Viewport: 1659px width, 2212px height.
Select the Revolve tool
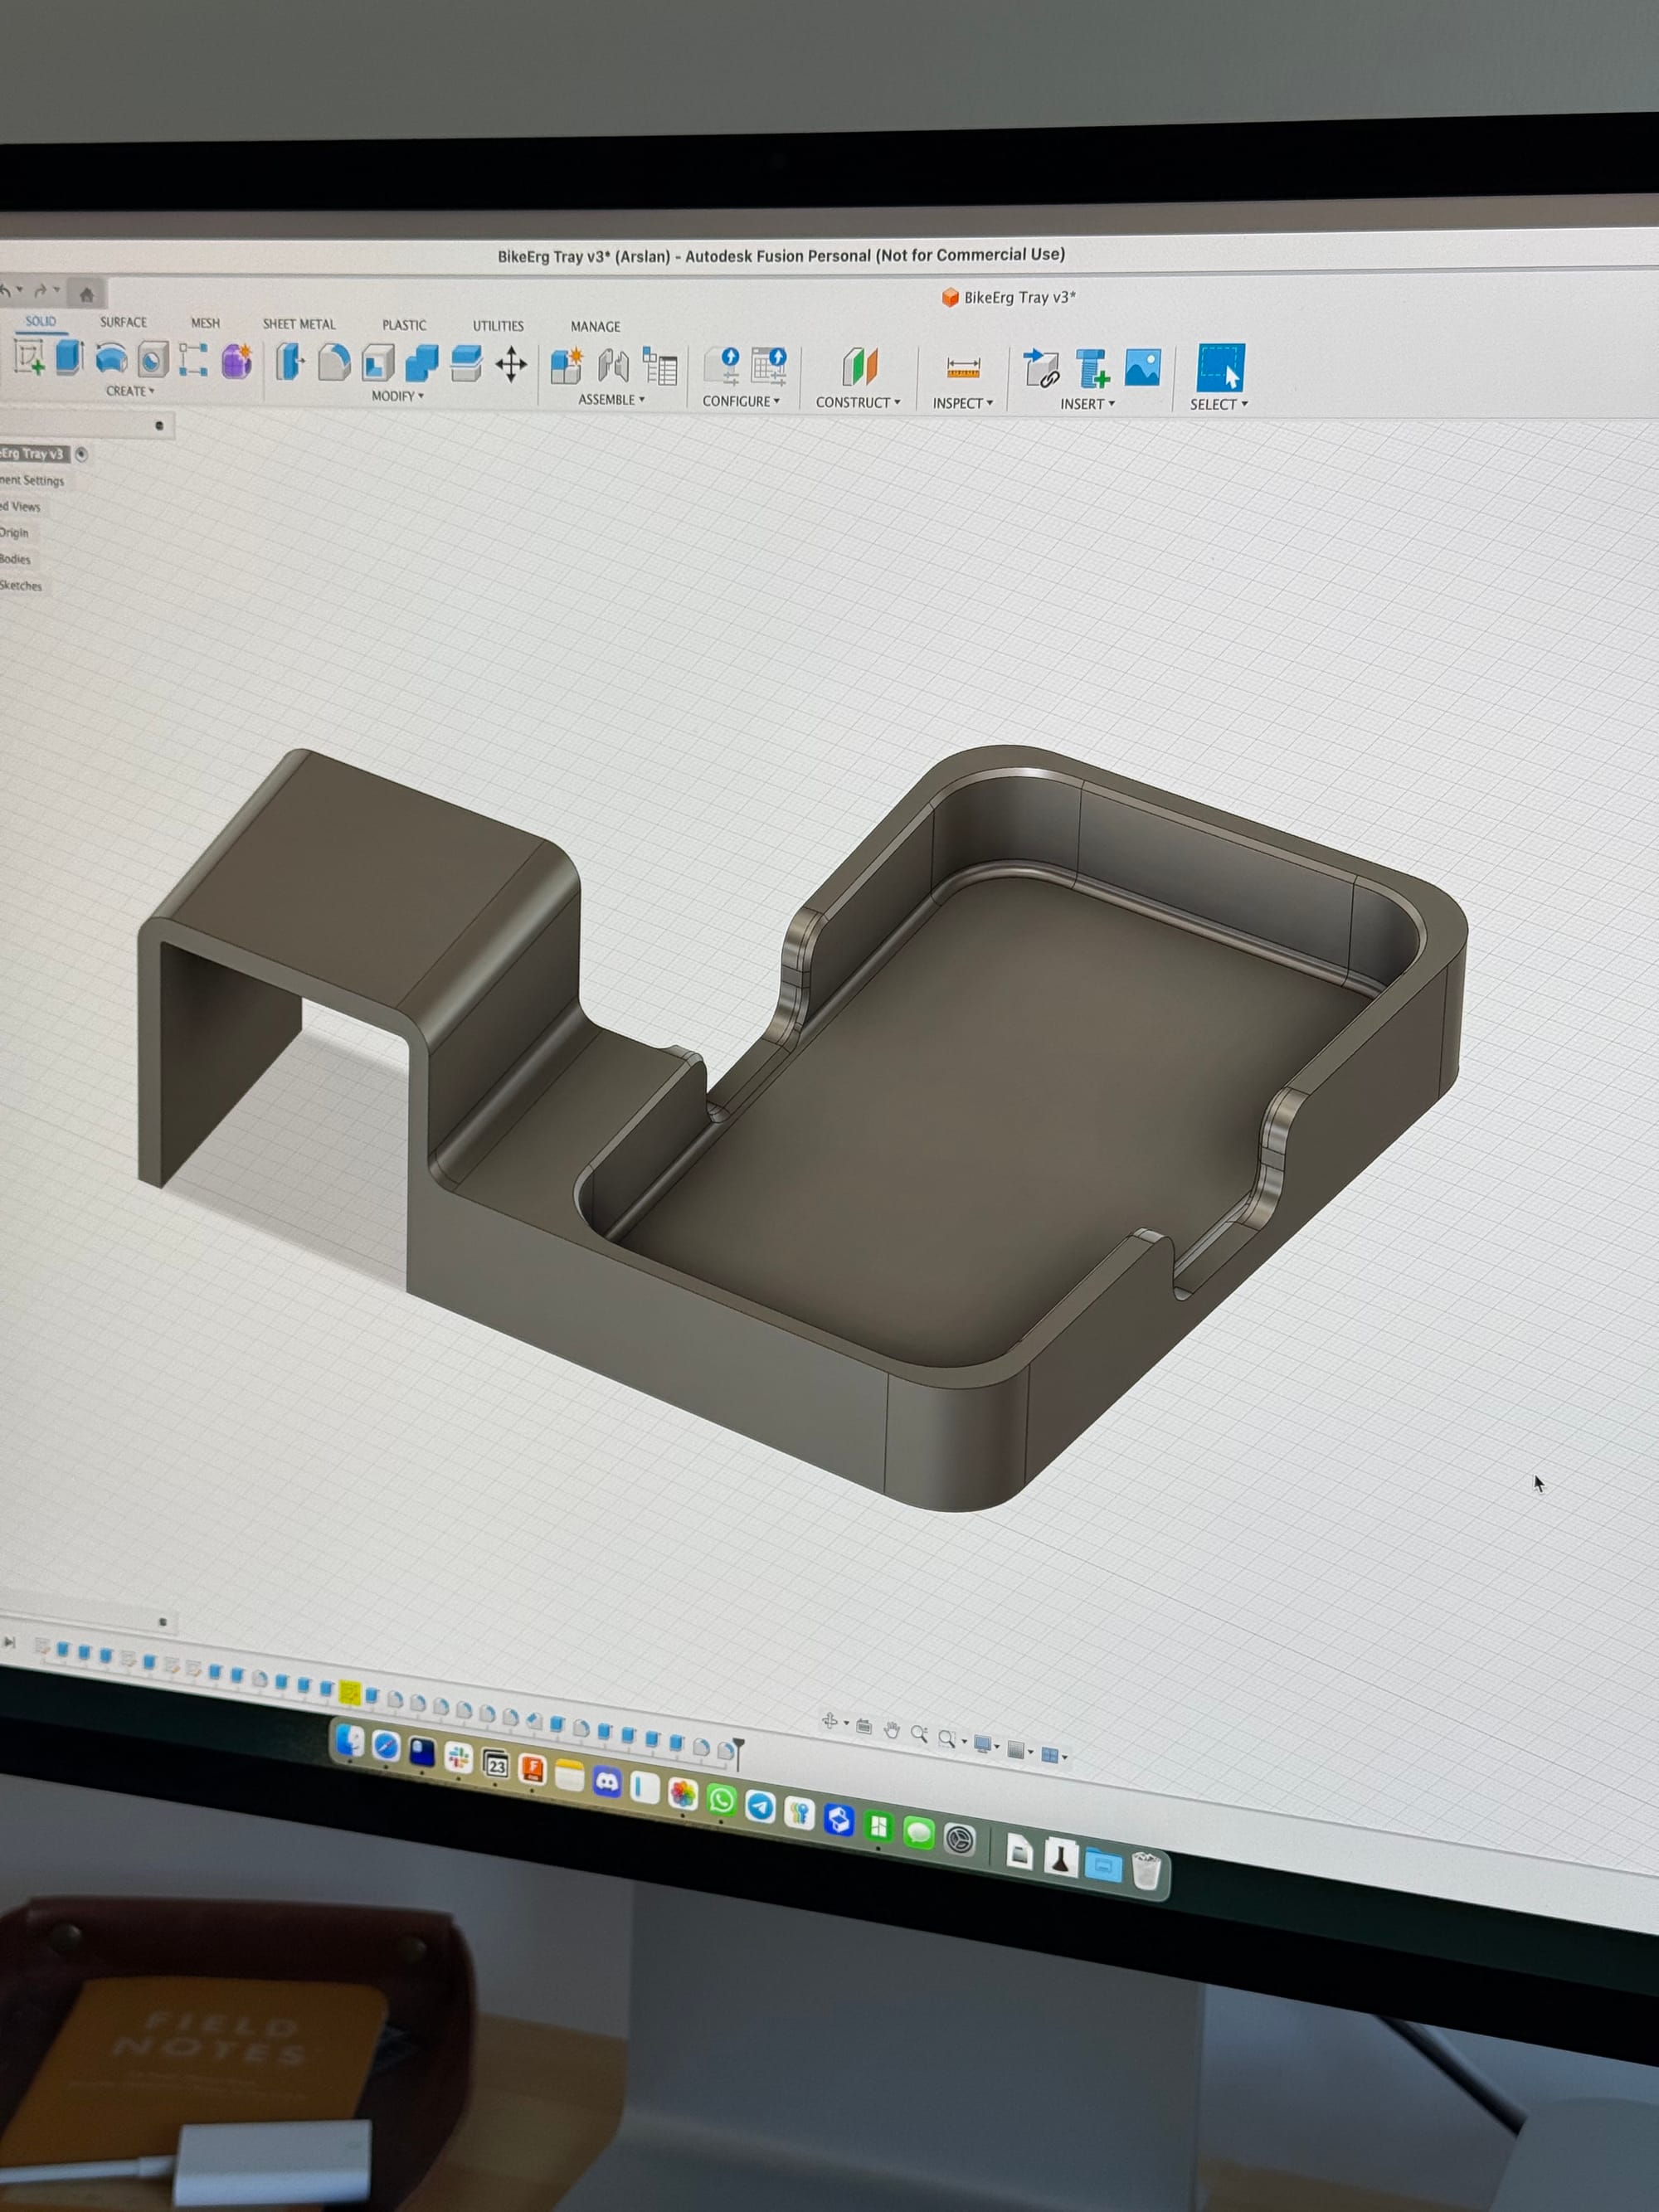click(x=111, y=359)
